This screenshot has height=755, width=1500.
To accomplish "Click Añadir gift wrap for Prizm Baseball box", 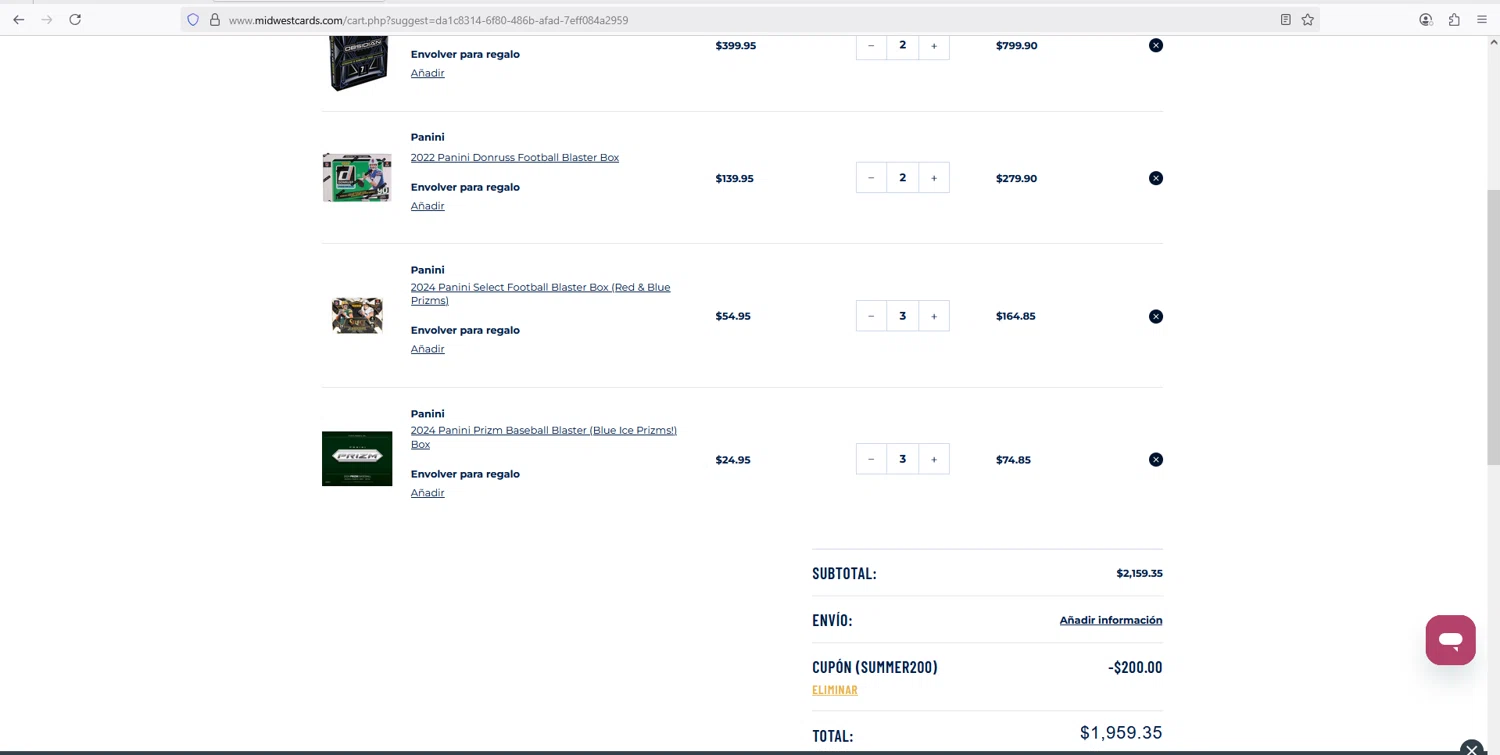I will click(x=427, y=493).
